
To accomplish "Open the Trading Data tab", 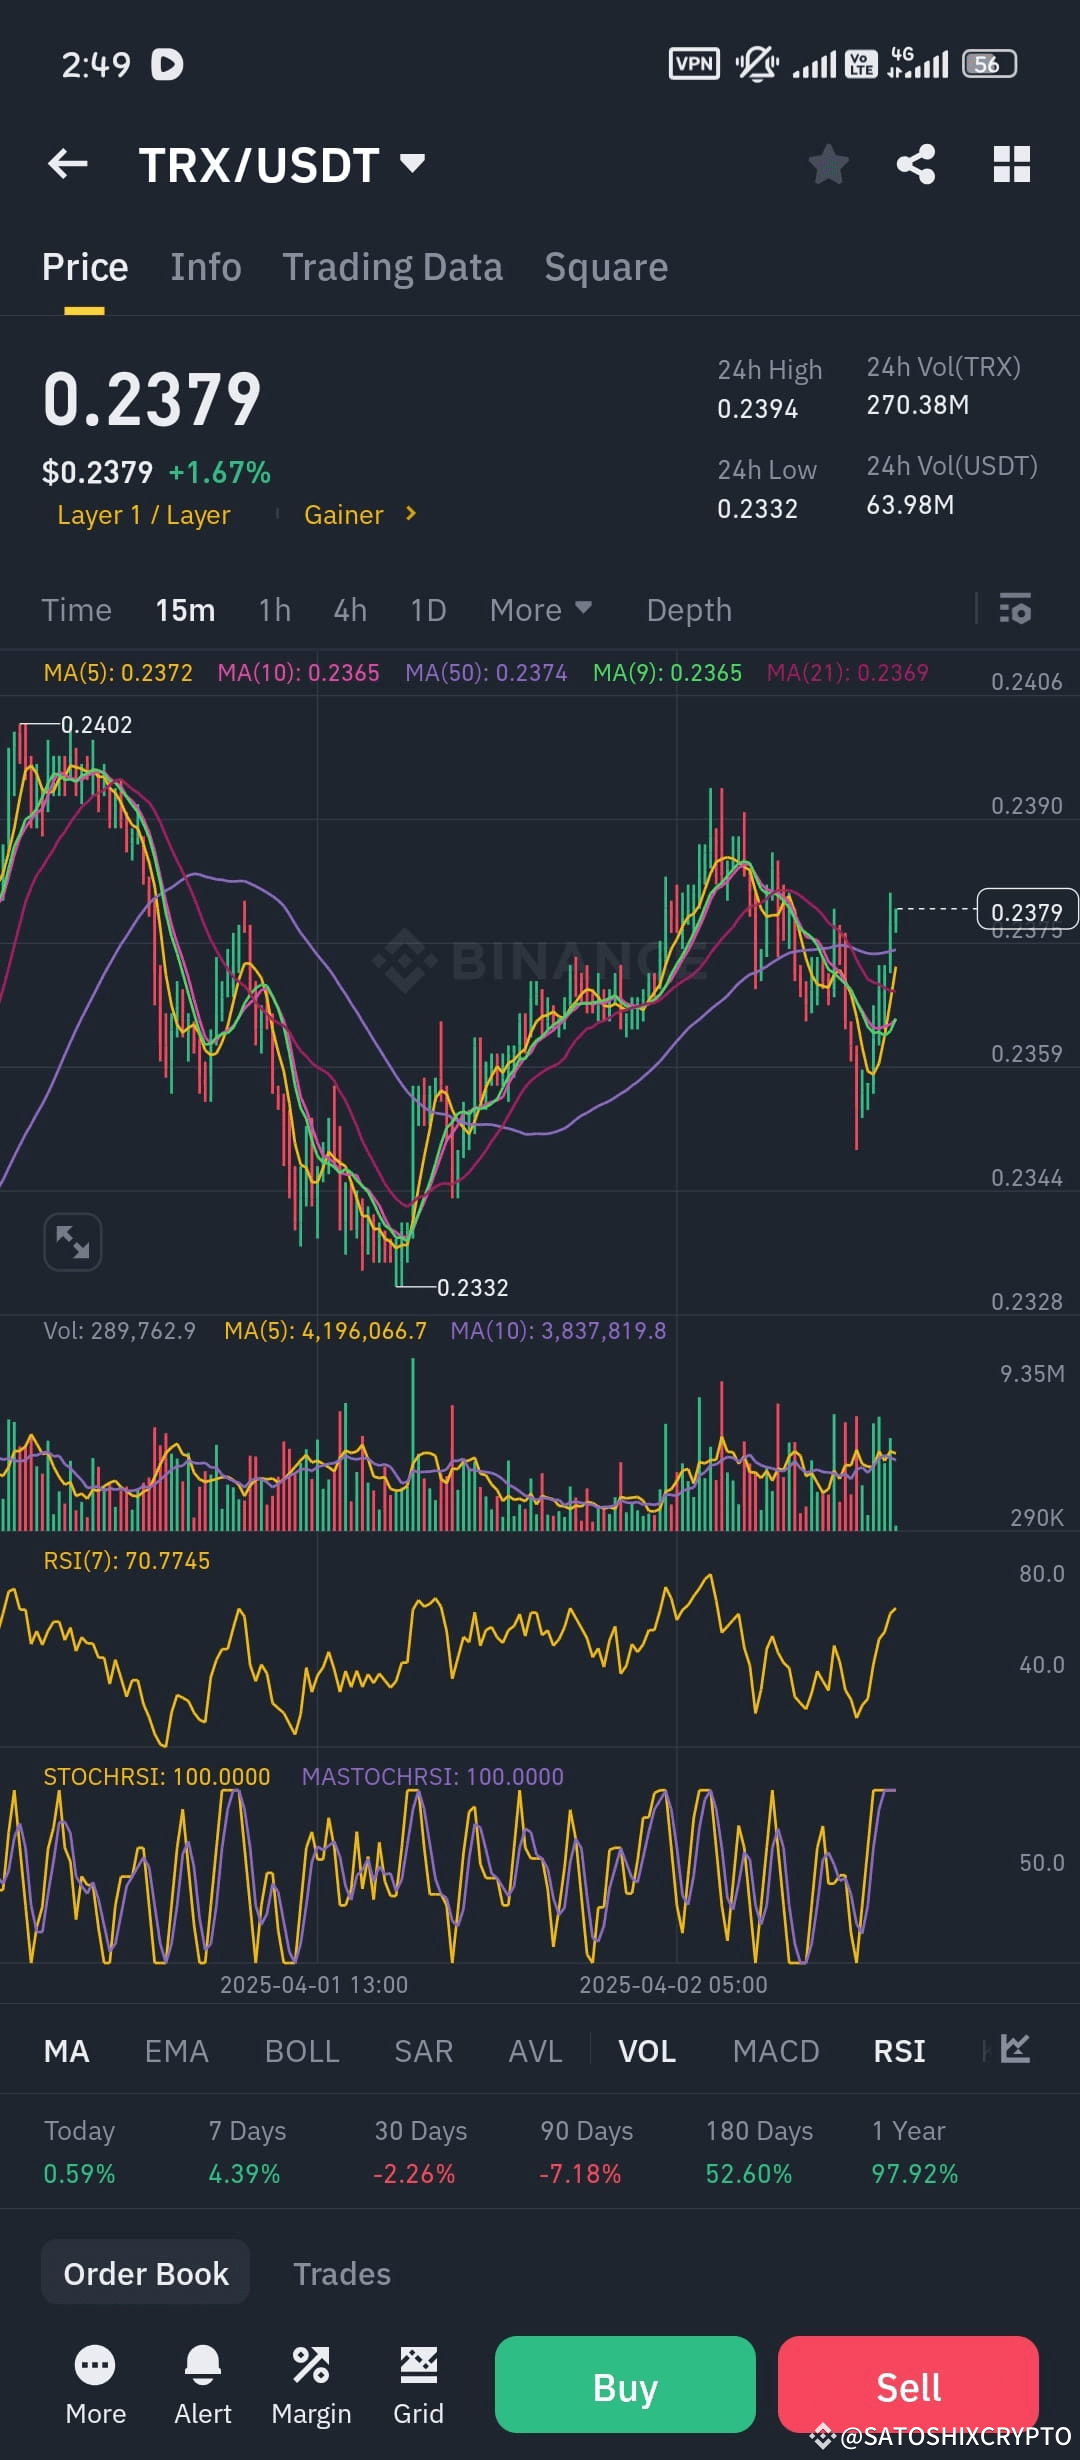I will coord(392,267).
